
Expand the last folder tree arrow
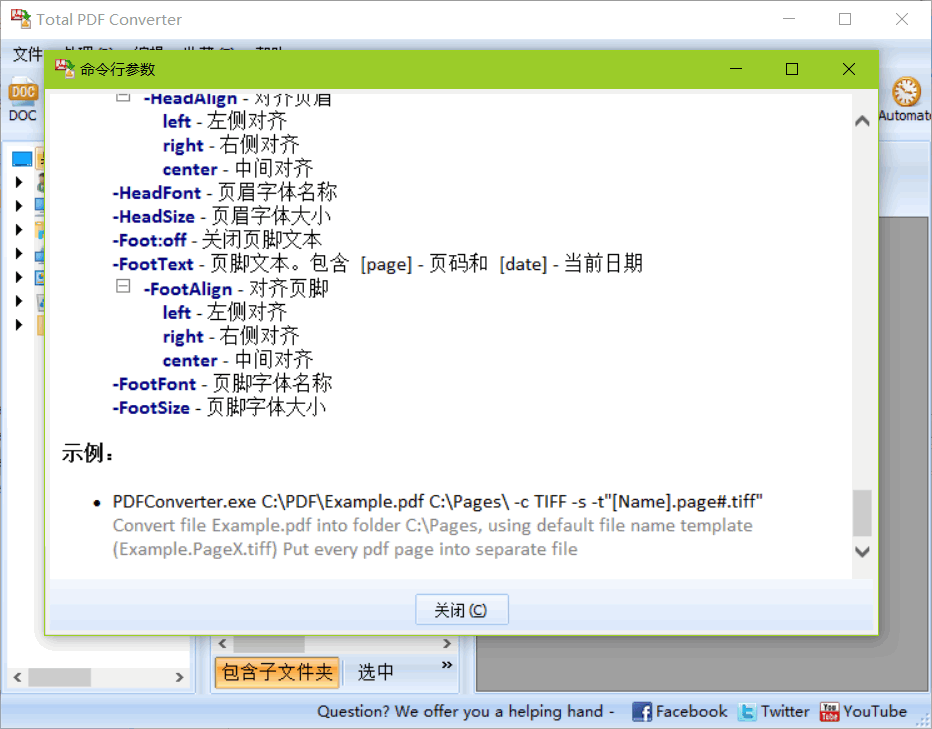click(19, 325)
